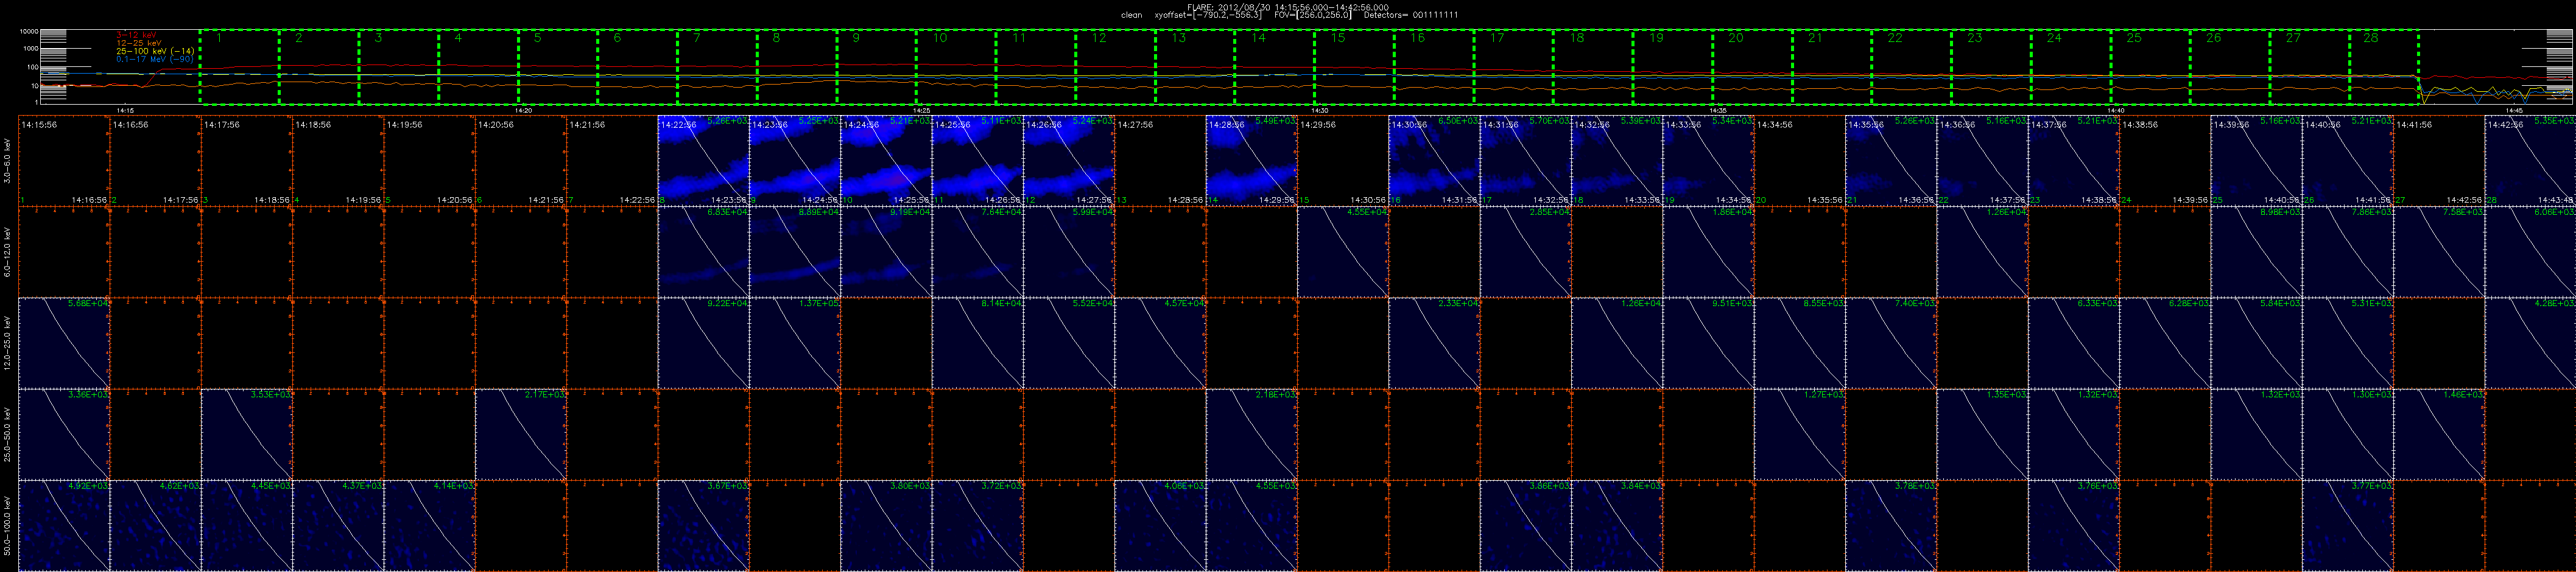Open the 3-6 keV image starting 14:26:56
The image size is (2576, 572).
point(1069,161)
